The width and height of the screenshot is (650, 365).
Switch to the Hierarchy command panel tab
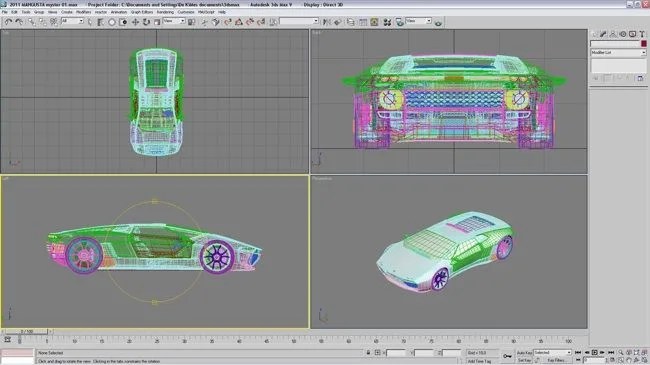(x=613, y=34)
